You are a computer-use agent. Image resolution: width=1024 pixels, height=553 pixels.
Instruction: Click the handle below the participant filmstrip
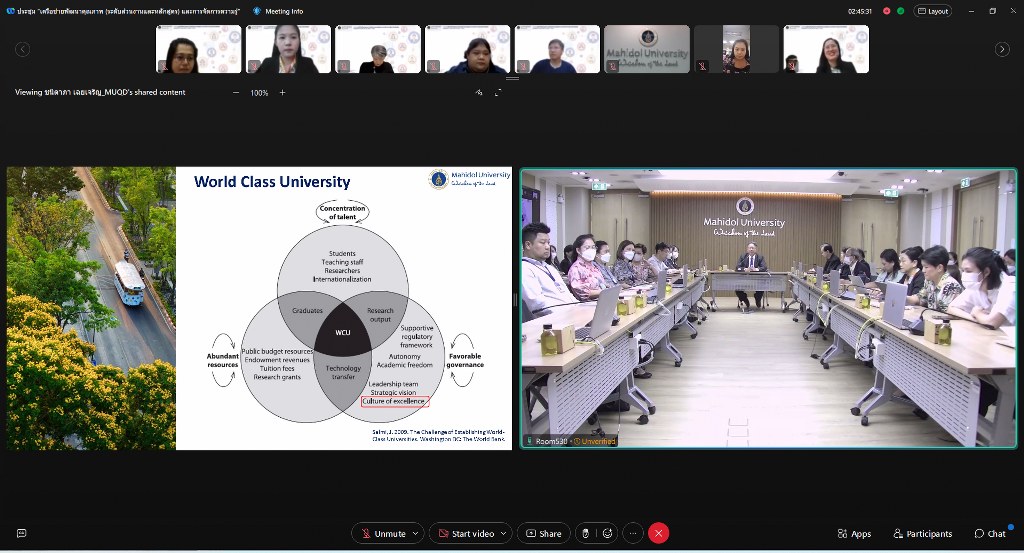coord(512,78)
